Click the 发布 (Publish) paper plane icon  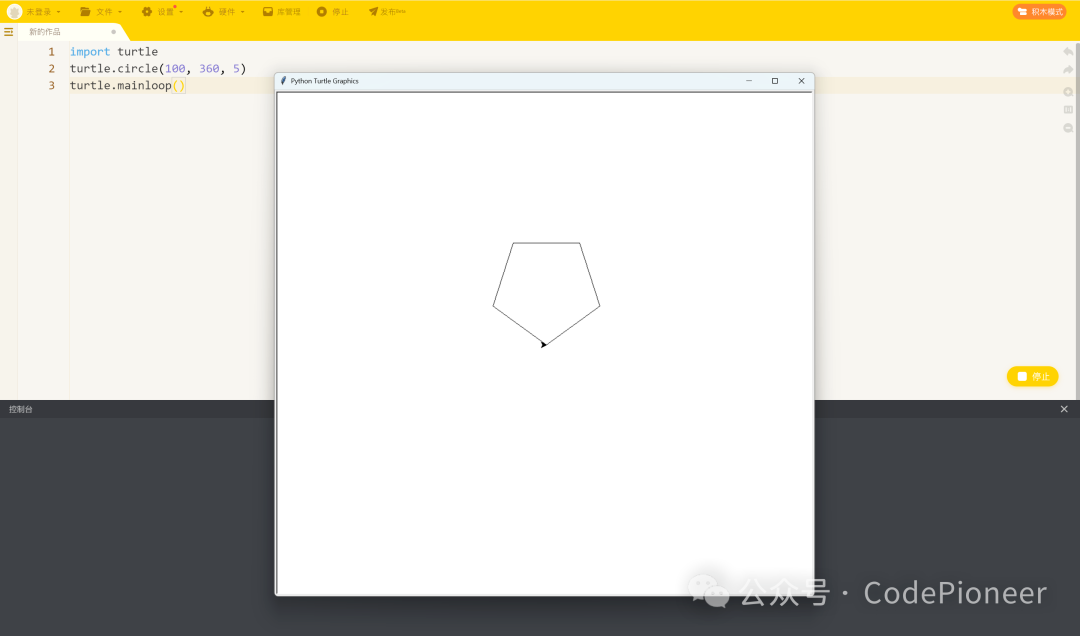[x=374, y=12]
